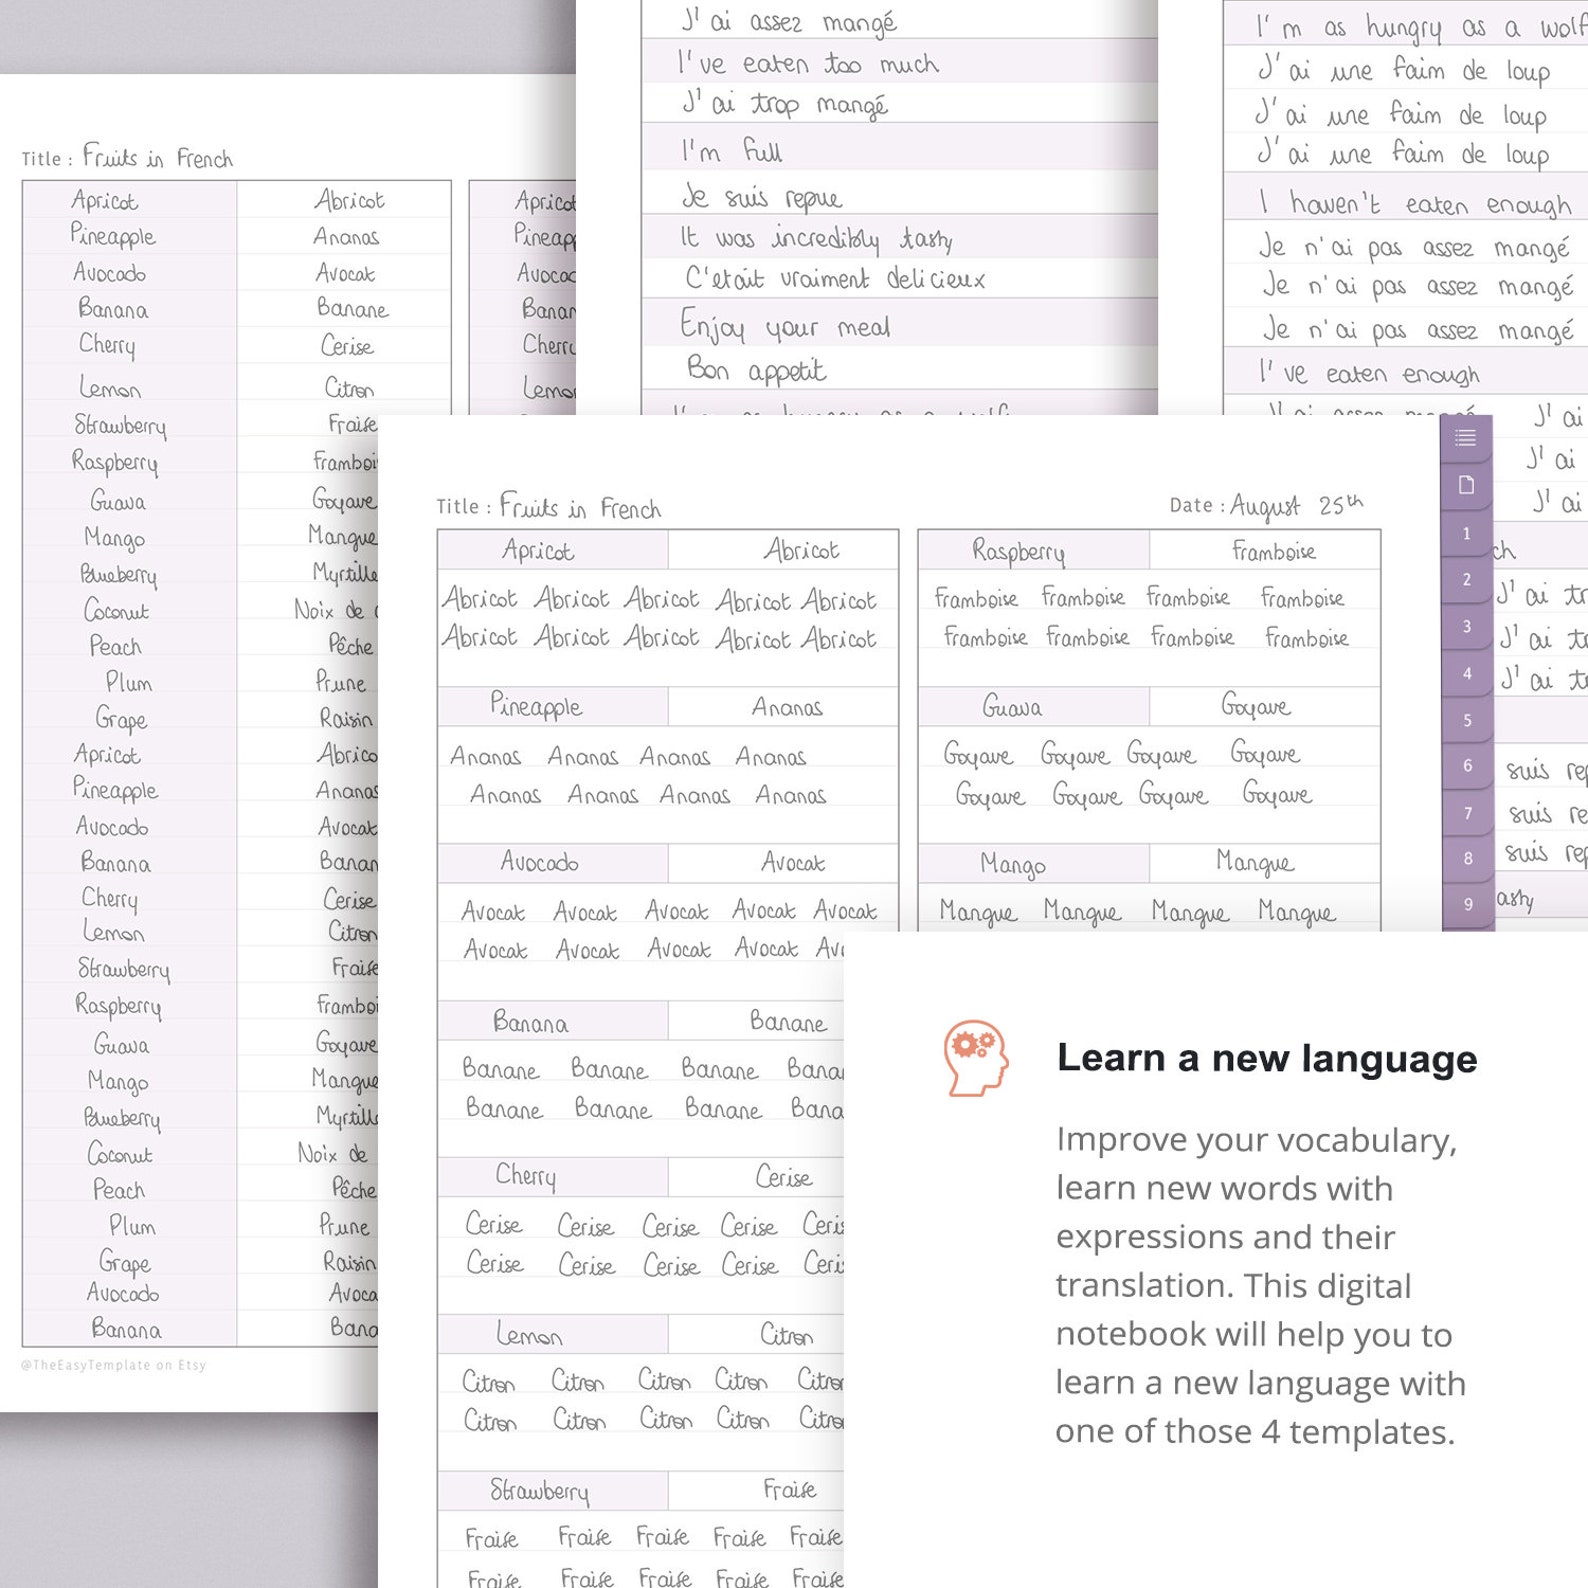Select section tab 4 in sidebar
Image resolution: width=1588 pixels, height=1588 pixels.
[x=1466, y=674]
